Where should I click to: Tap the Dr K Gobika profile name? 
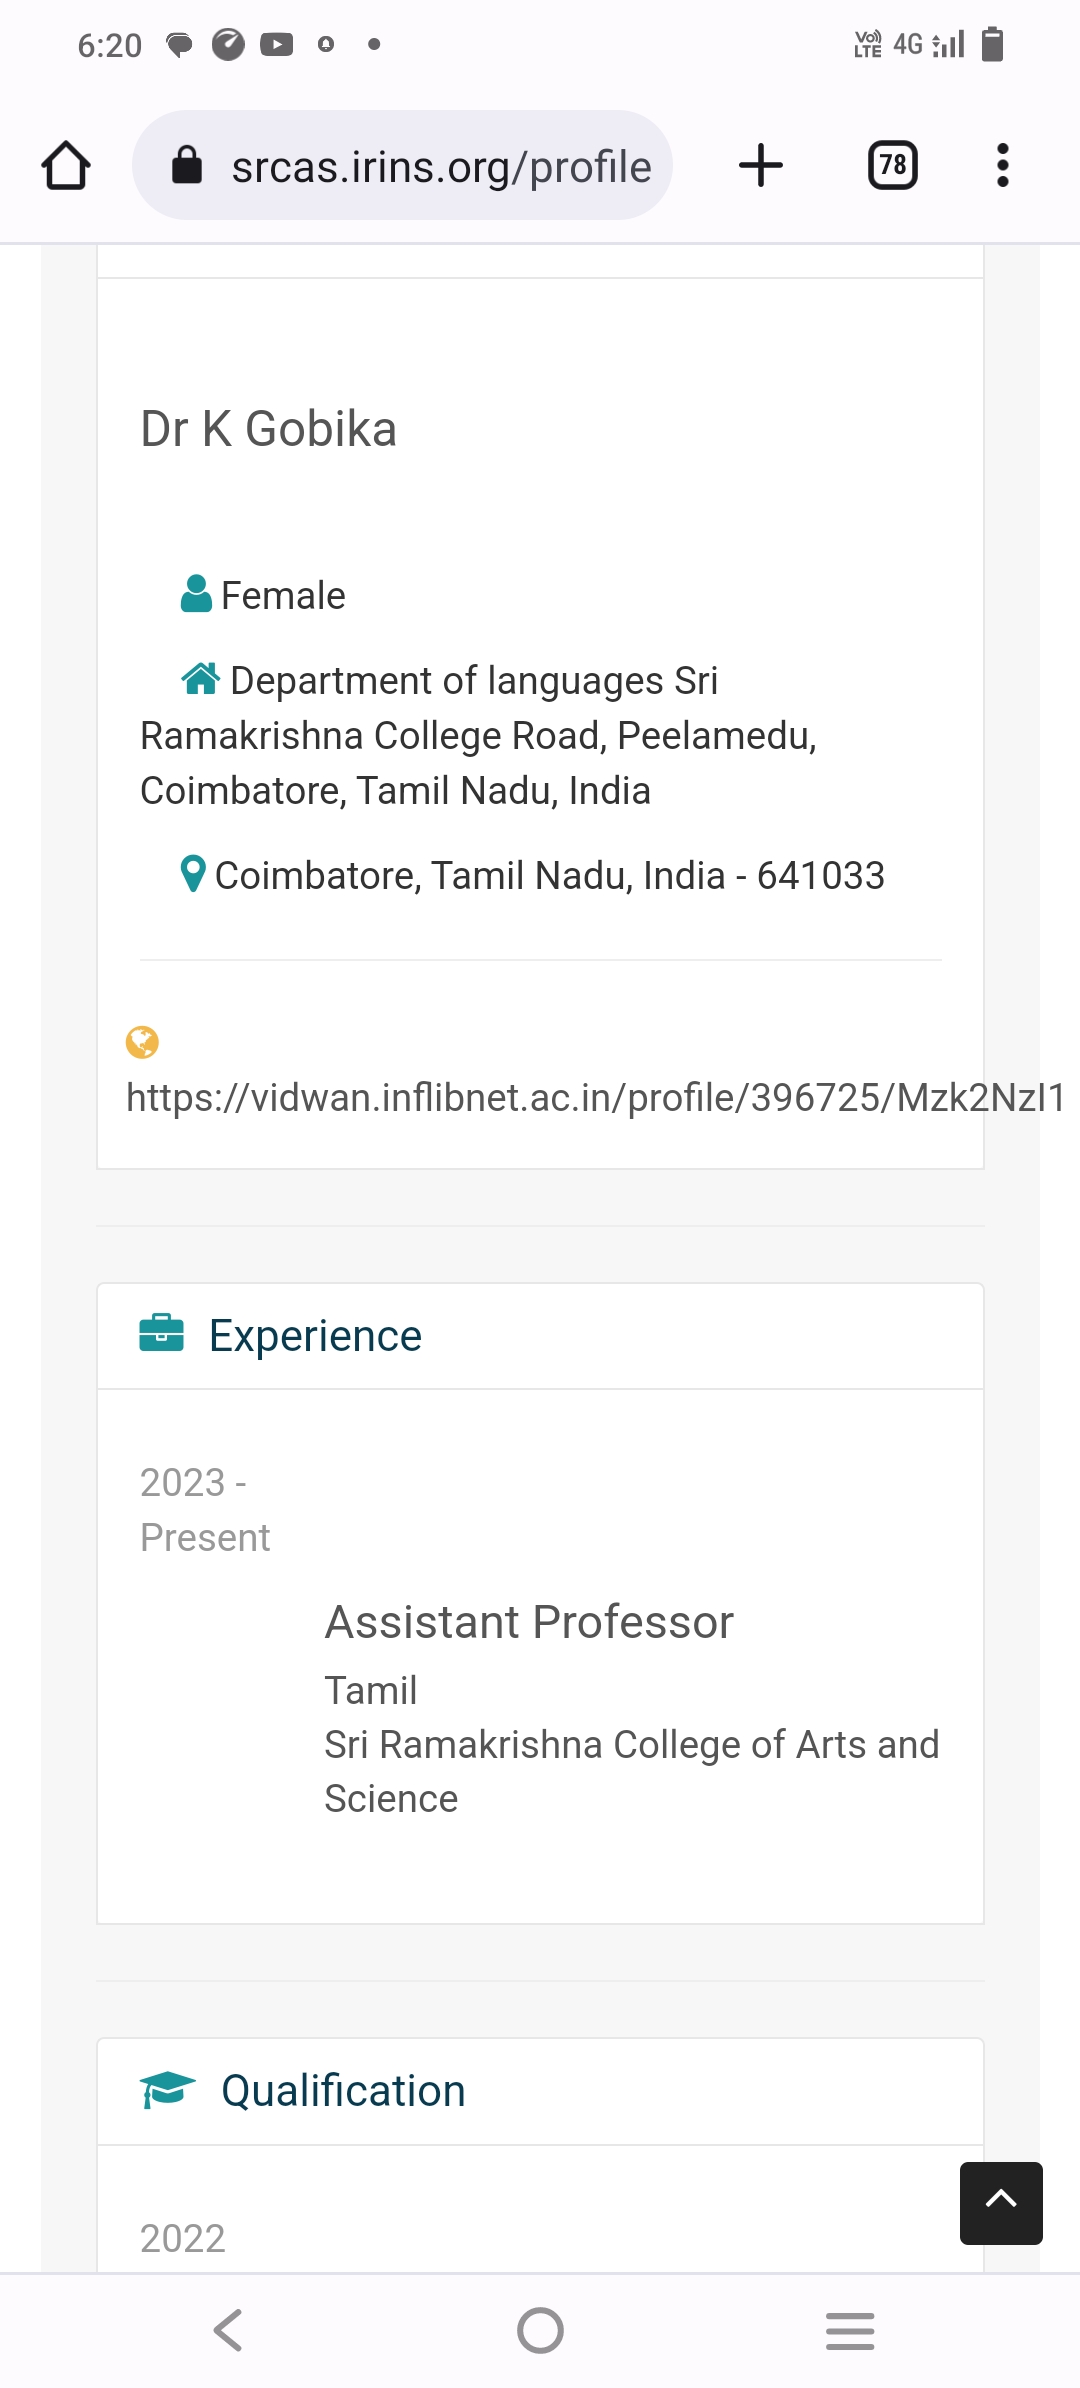point(269,429)
